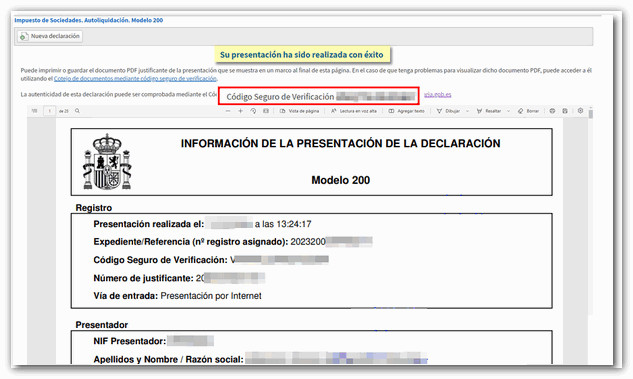The image size is (633, 379).
Task: Save the PDF with the disk icon
Action: (565, 111)
